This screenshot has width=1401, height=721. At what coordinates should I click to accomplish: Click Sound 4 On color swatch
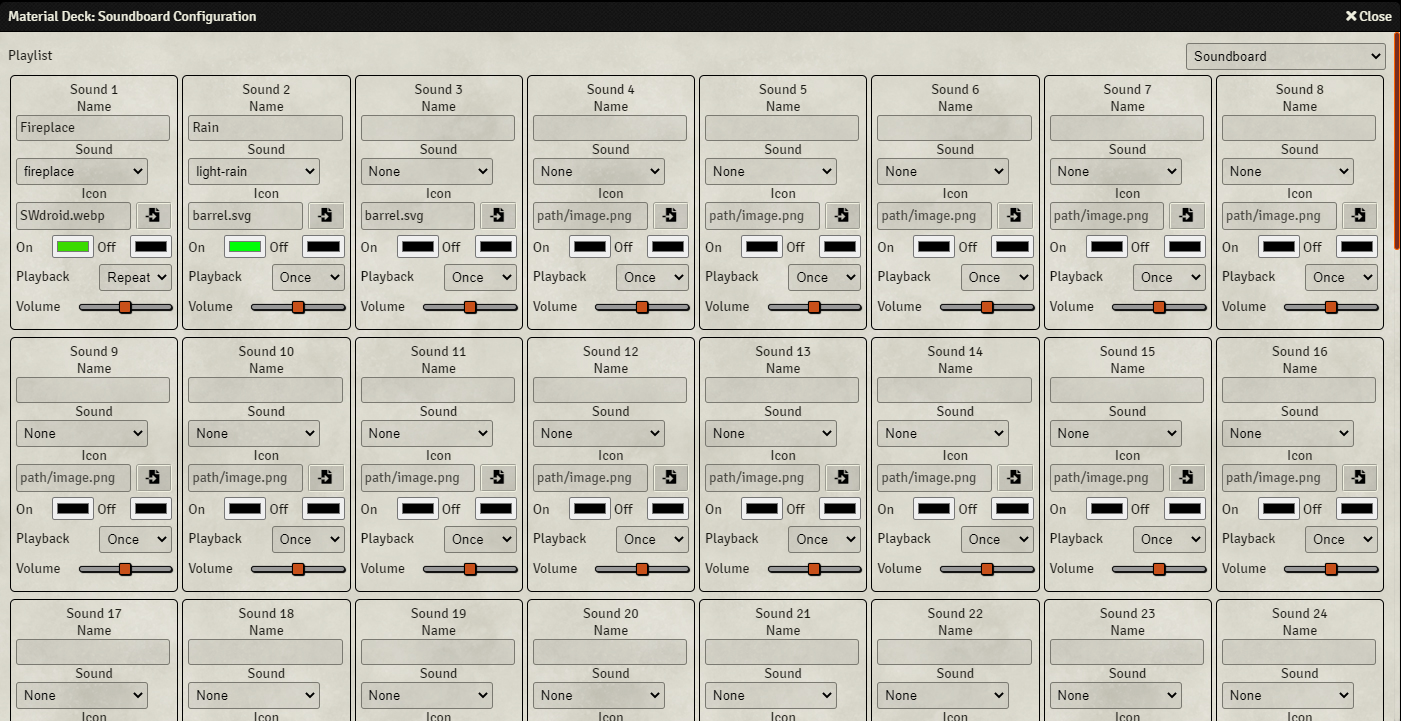589,247
